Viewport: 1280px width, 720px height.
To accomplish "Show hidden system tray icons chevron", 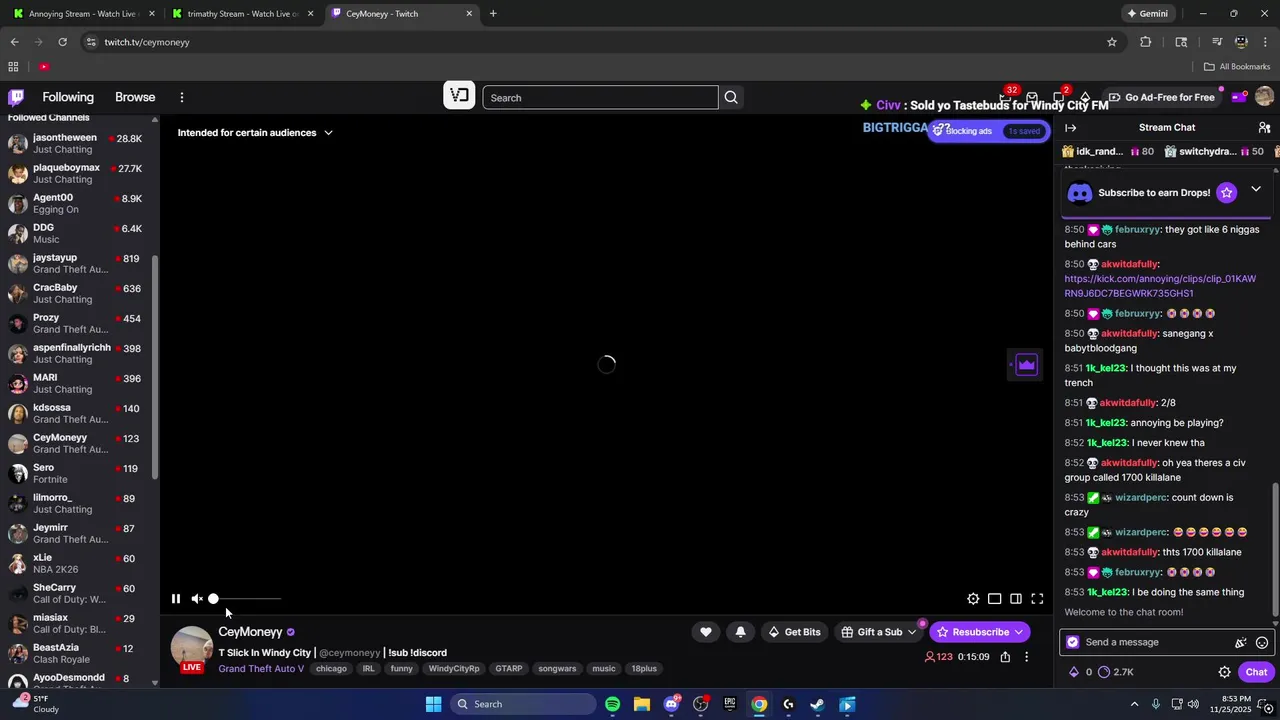I will pyautogui.click(x=1134, y=704).
